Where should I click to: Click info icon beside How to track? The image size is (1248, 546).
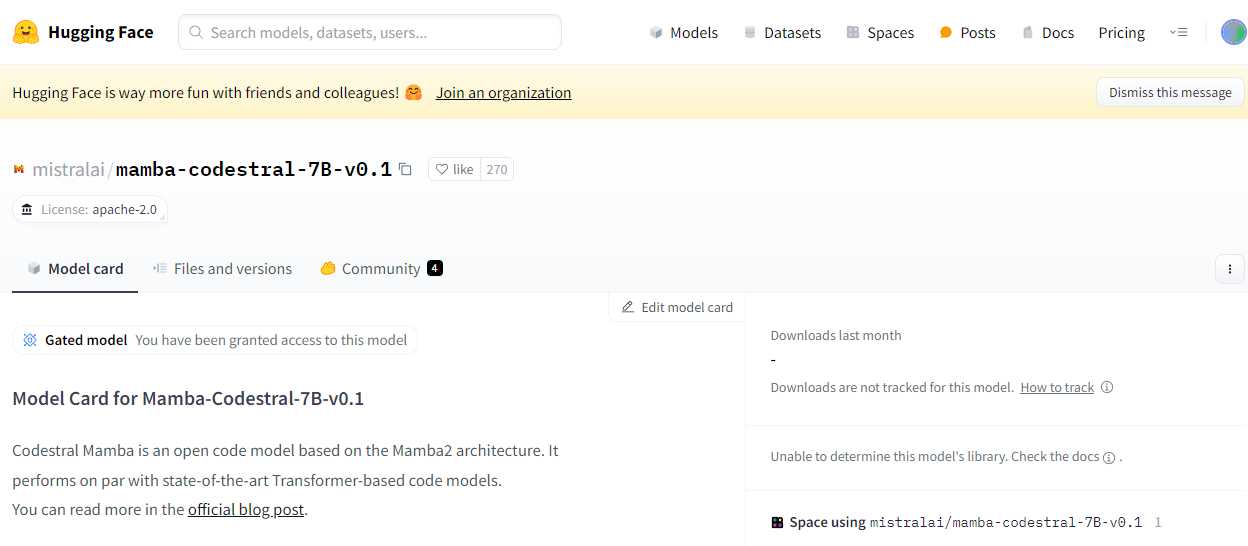tap(1107, 387)
